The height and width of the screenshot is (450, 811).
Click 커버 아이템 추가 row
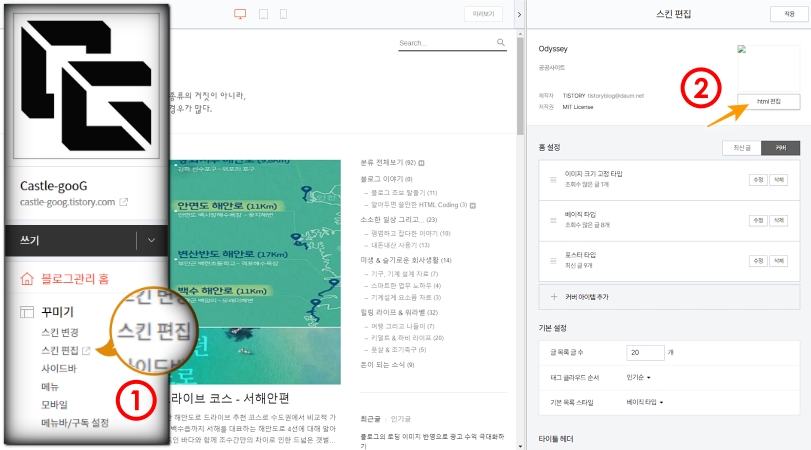pyautogui.click(x=669, y=297)
